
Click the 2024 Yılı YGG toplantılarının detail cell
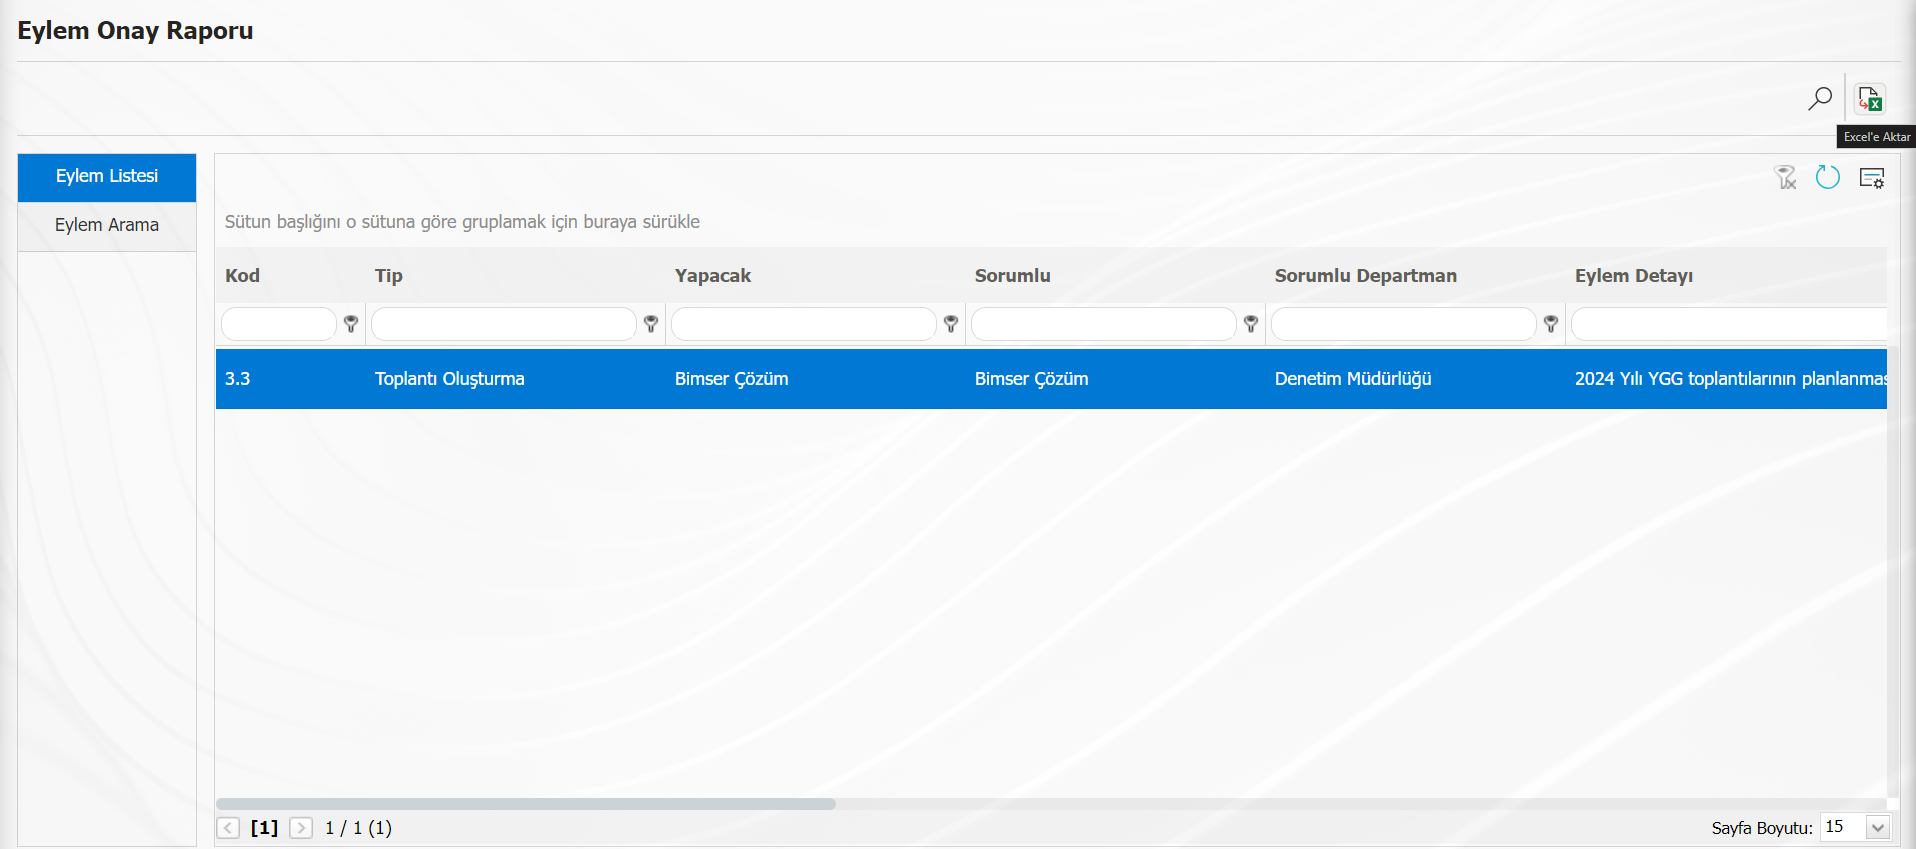pos(1727,379)
